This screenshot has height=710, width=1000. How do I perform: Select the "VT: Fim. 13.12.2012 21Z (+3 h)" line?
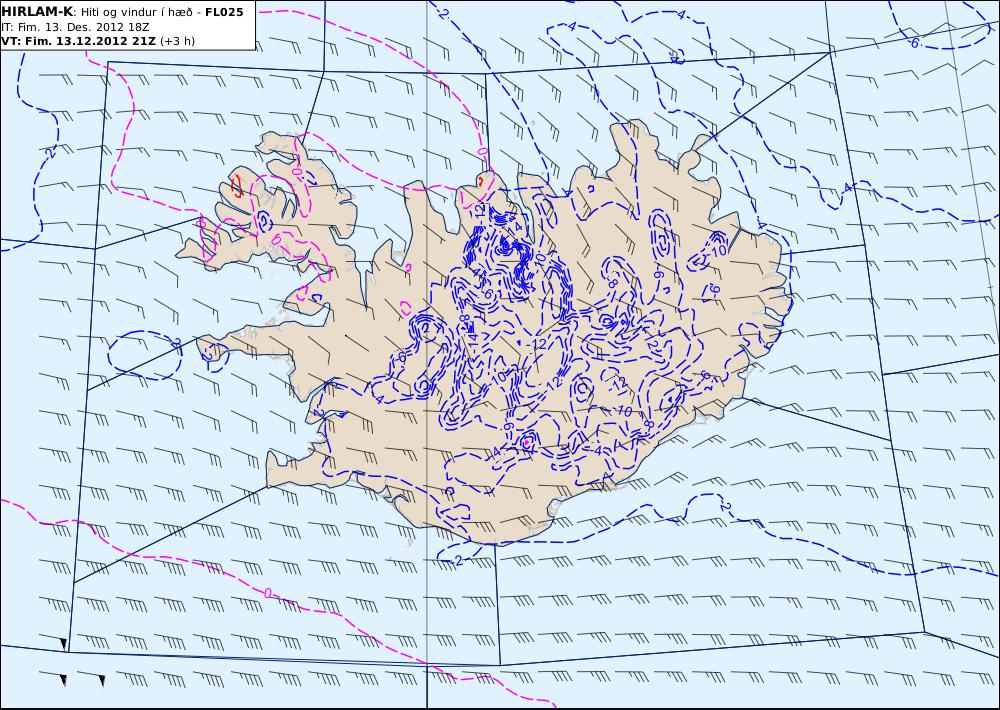point(98,41)
